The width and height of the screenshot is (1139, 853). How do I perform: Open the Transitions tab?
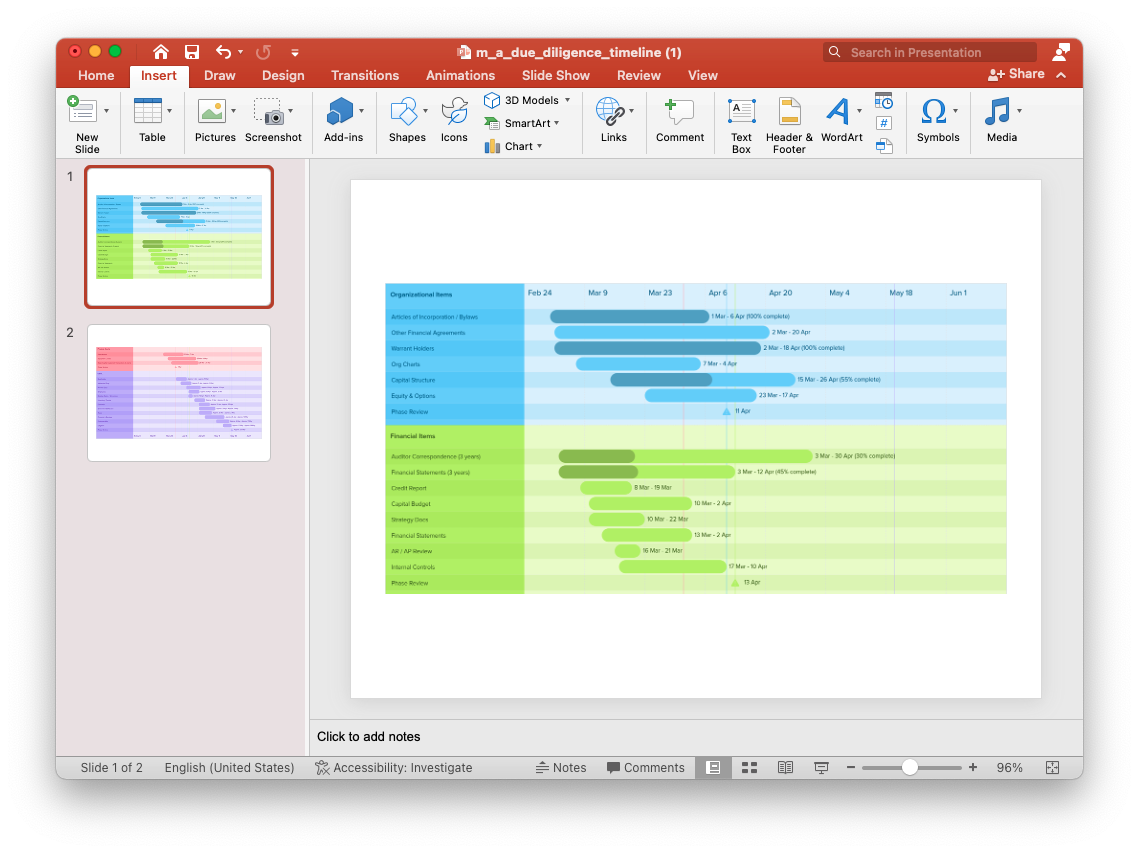click(365, 76)
